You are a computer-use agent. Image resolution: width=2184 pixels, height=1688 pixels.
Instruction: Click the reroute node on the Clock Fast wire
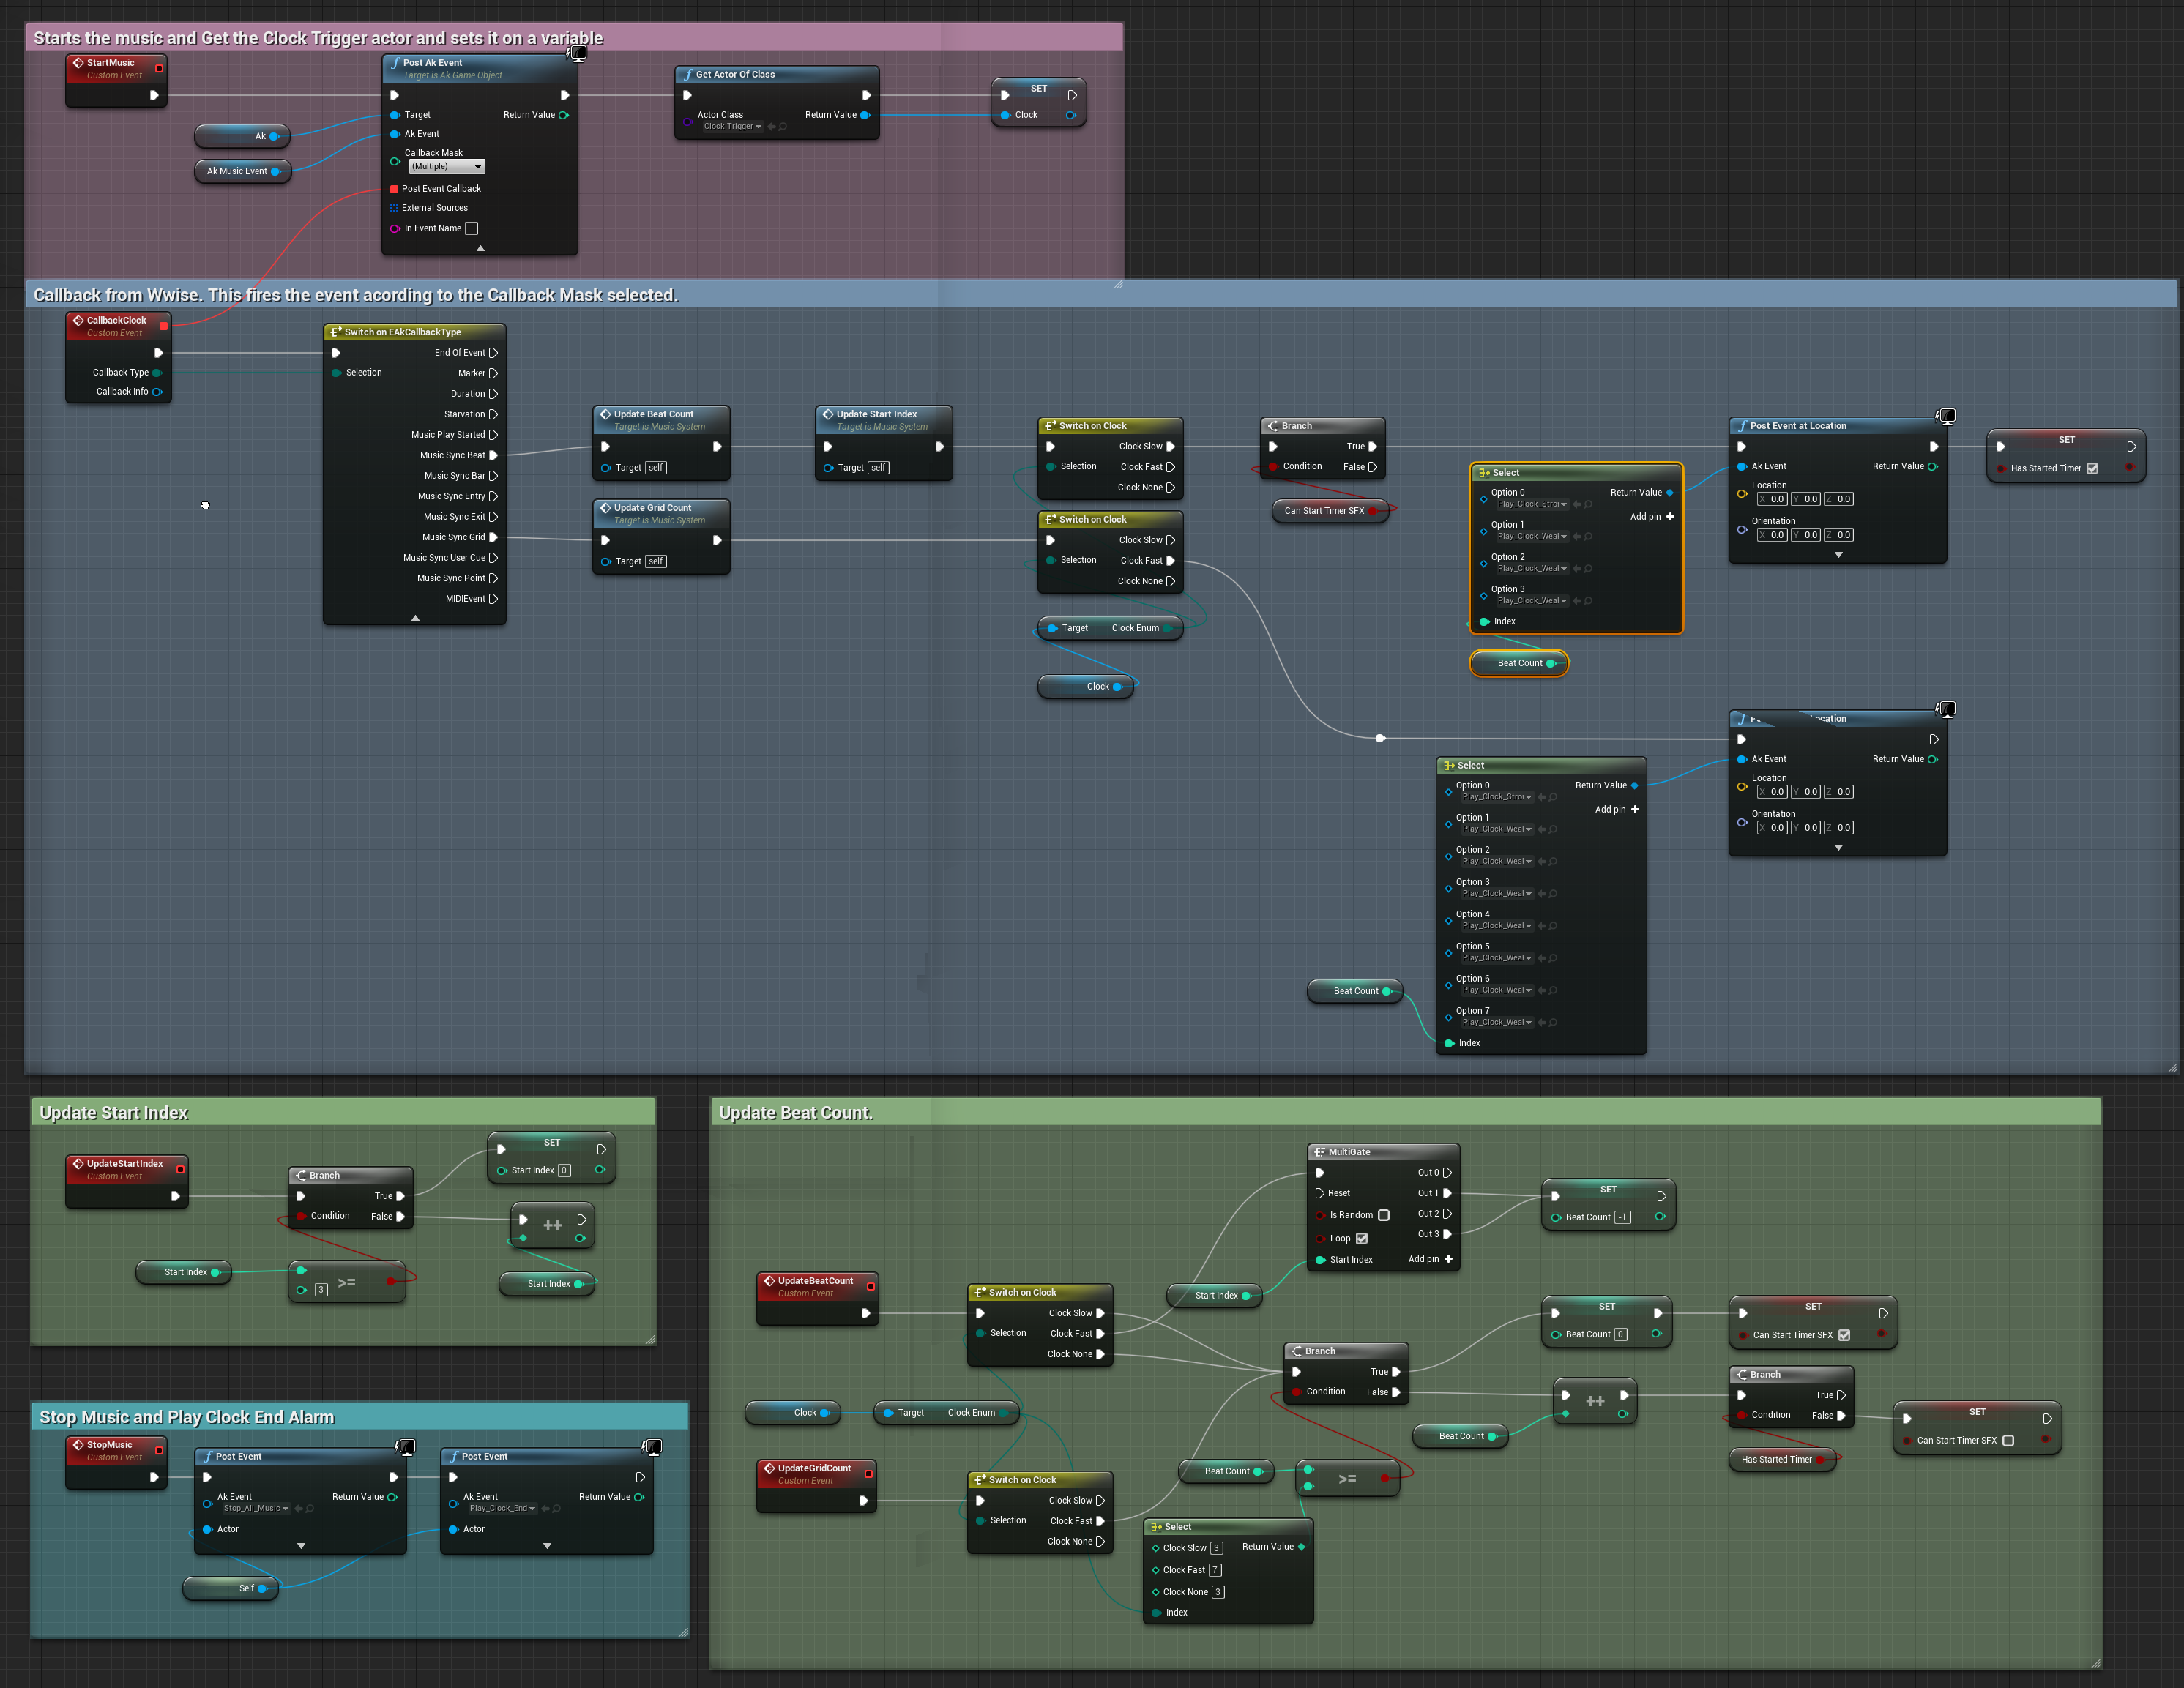[x=1380, y=738]
